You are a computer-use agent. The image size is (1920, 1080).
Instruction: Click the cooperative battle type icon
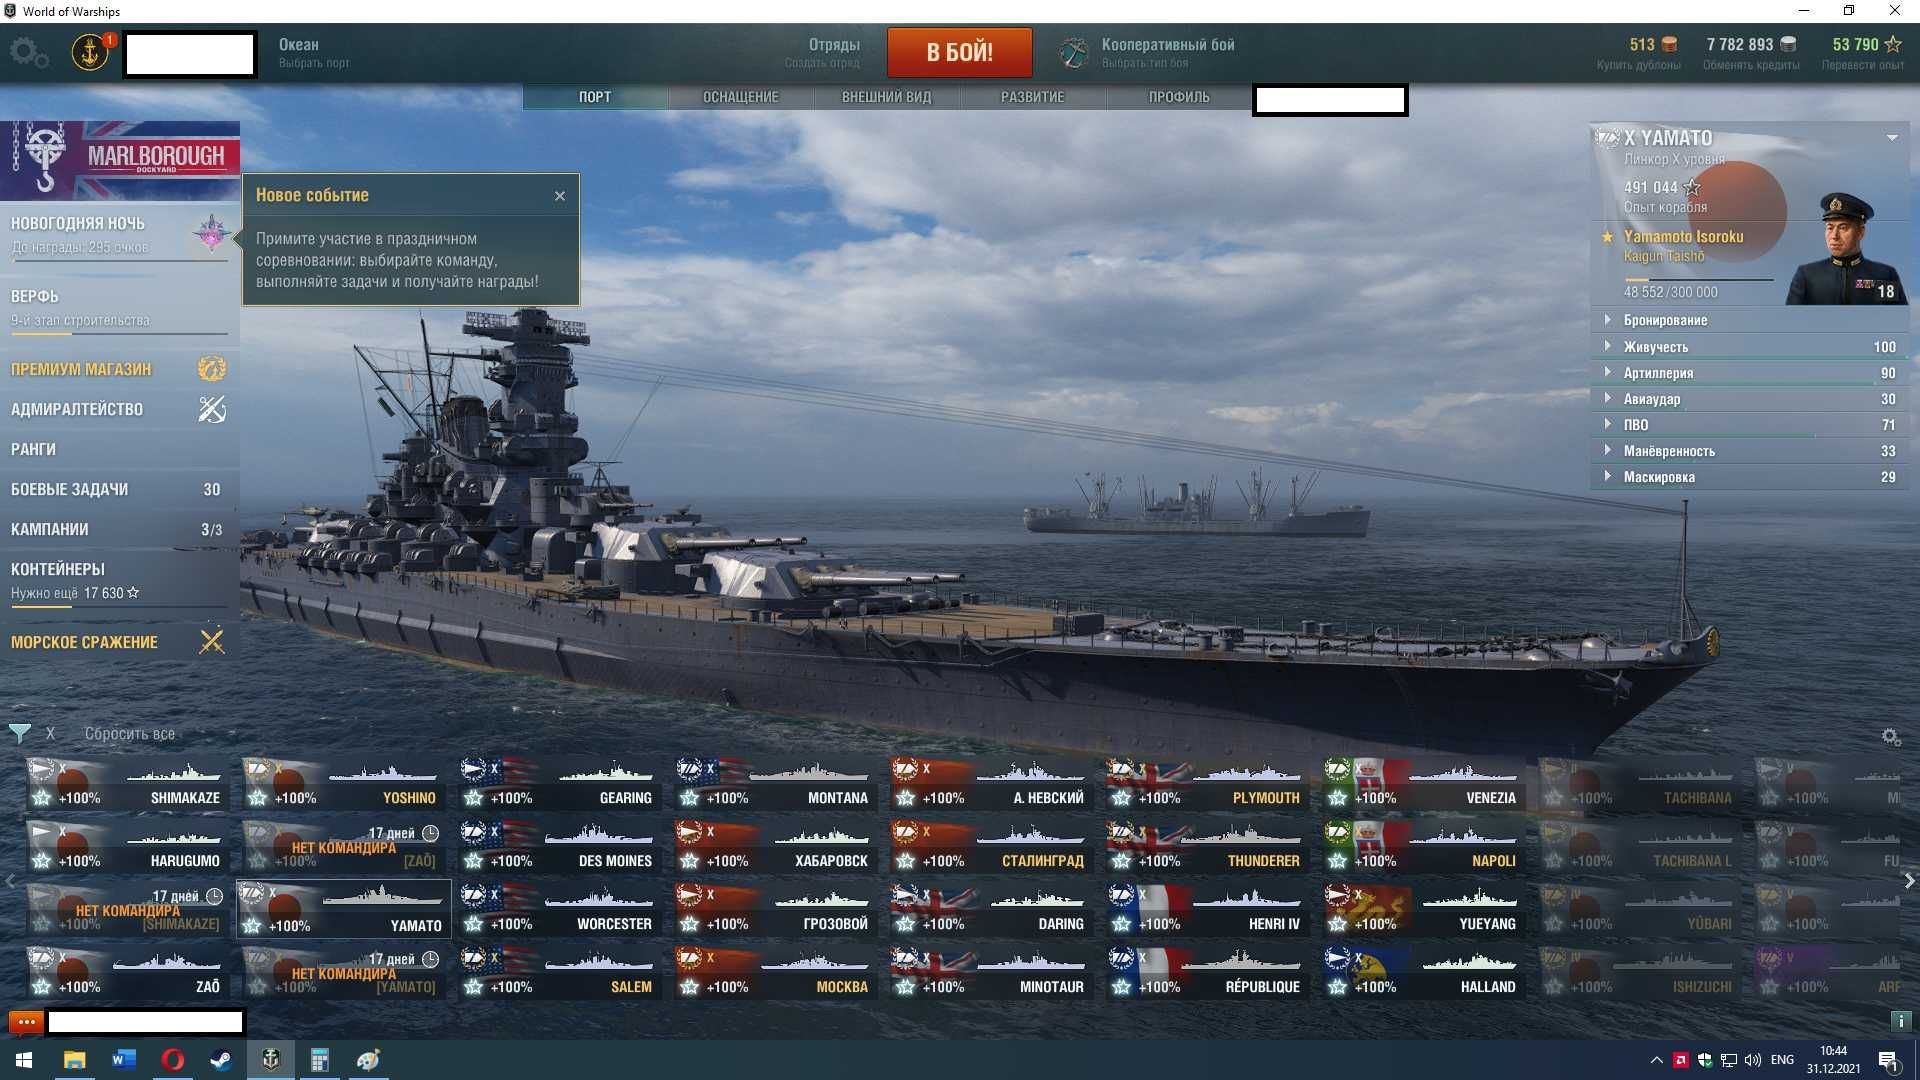pyautogui.click(x=1074, y=52)
